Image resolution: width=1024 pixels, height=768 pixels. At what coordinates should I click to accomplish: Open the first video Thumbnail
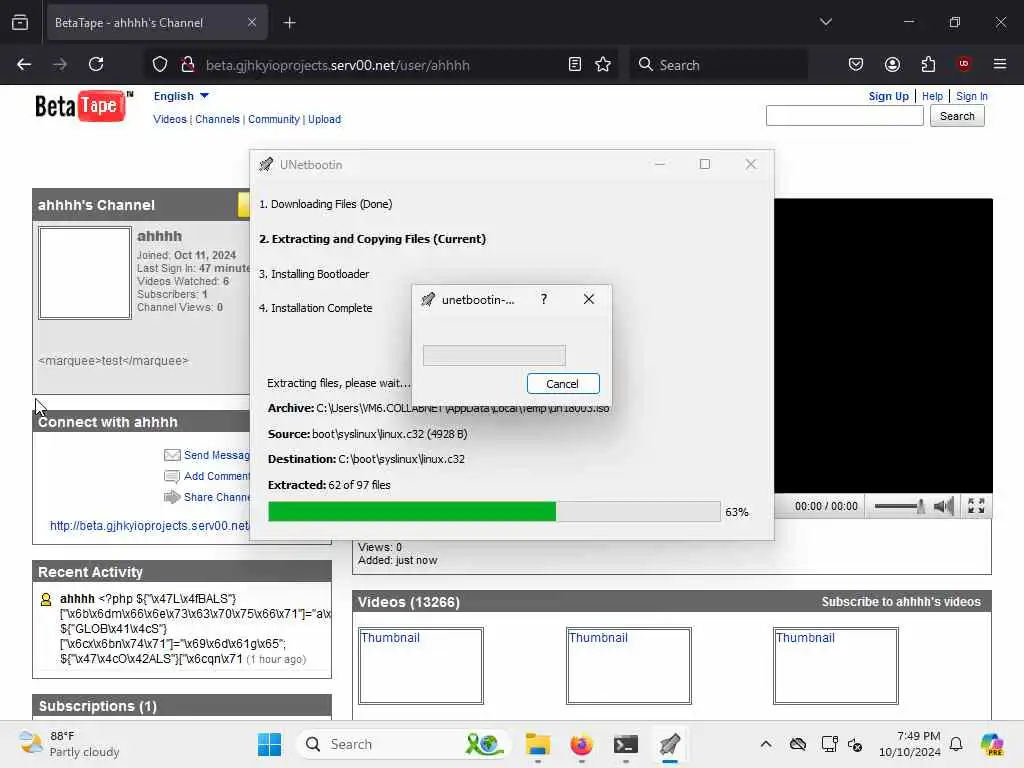pos(421,665)
